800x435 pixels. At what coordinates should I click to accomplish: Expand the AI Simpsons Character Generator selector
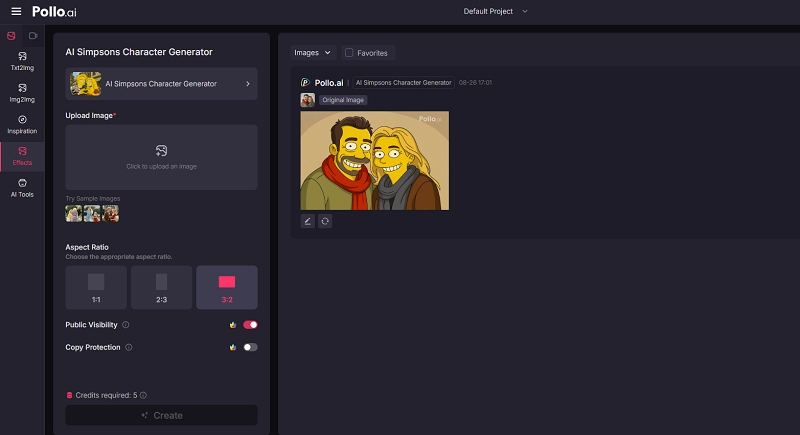[161, 84]
